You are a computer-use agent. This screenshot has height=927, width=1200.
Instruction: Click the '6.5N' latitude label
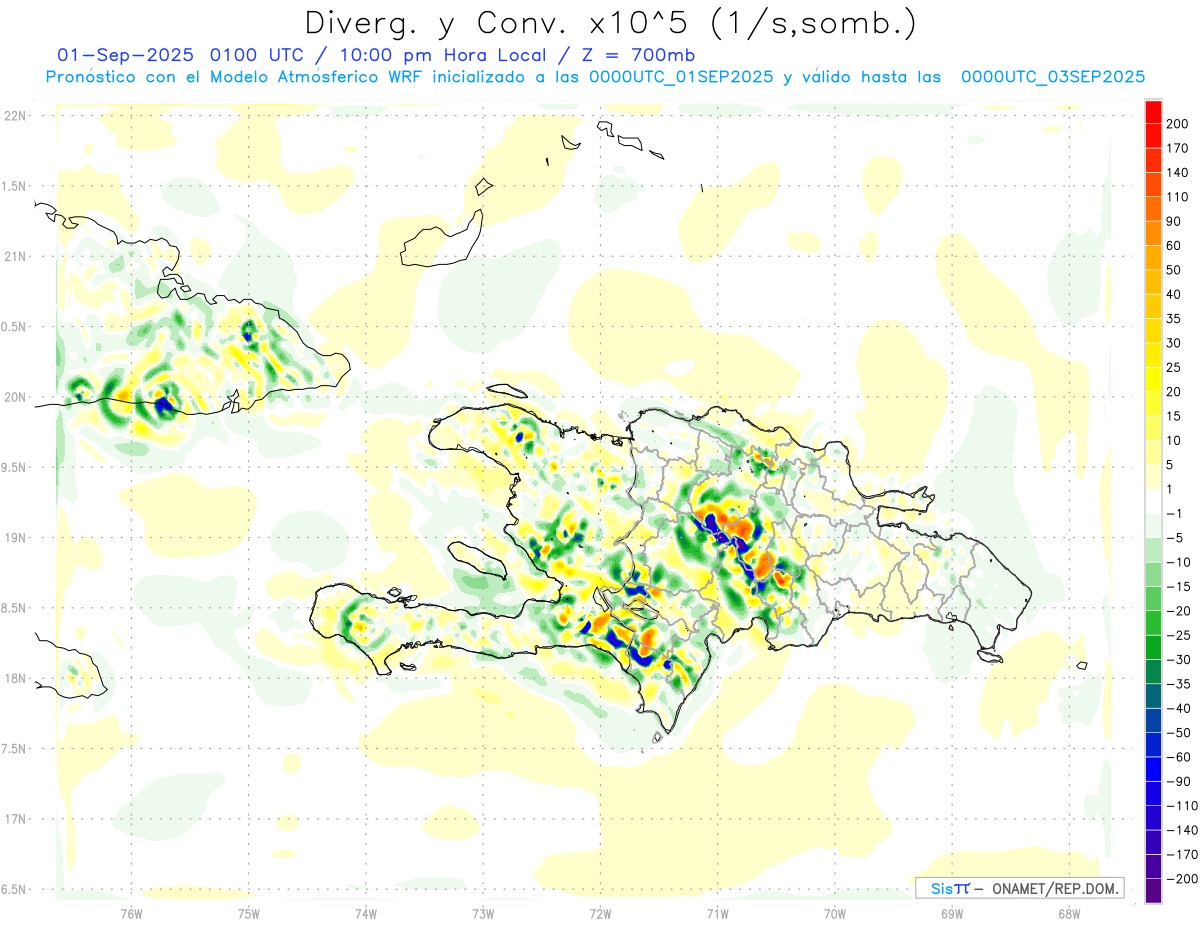pos(16,890)
